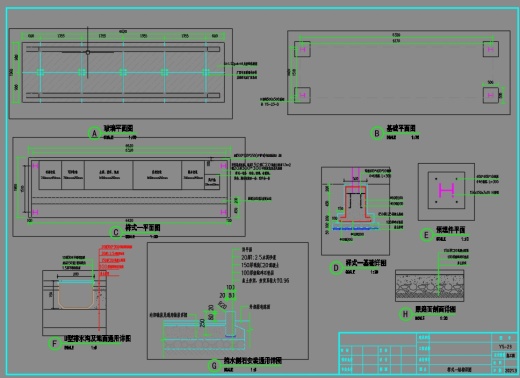Click the title text beside marker B
The height and width of the screenshot is (378, 520).
(x=401, y=128)
